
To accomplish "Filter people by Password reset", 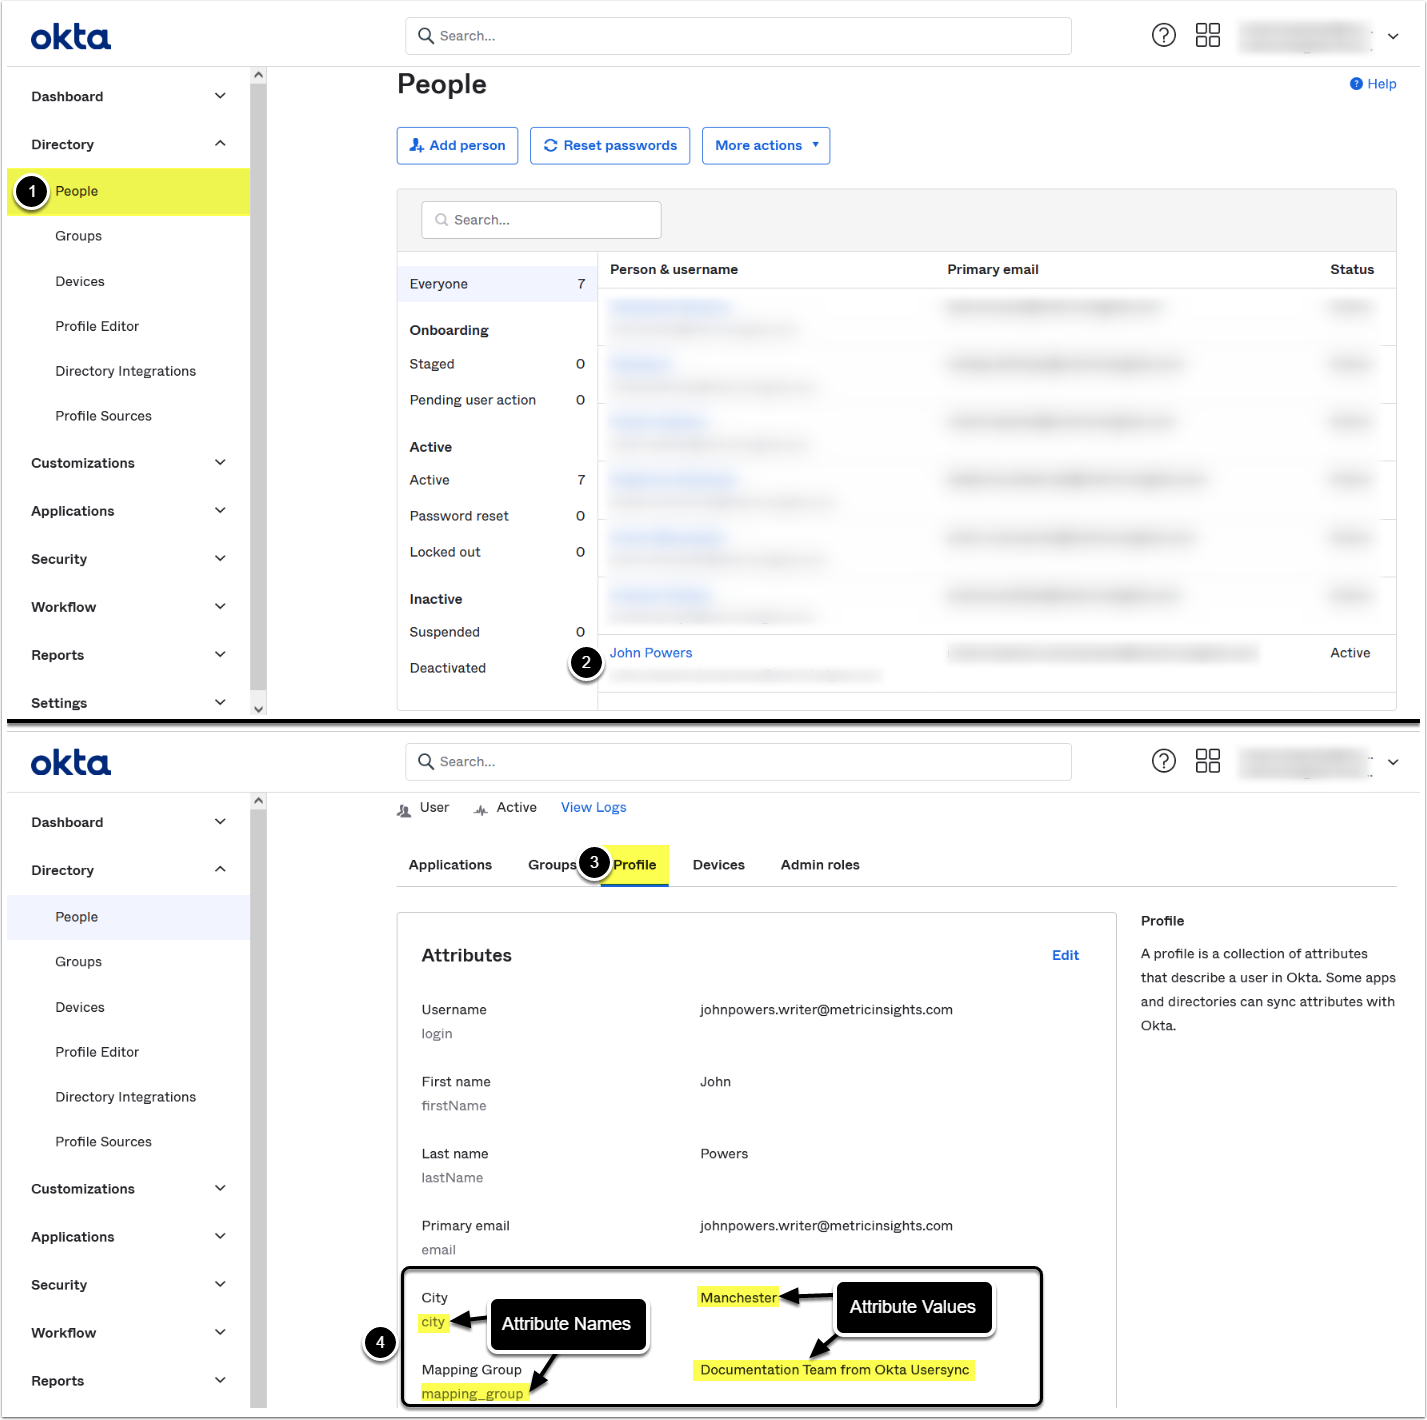I will point(497,516).
